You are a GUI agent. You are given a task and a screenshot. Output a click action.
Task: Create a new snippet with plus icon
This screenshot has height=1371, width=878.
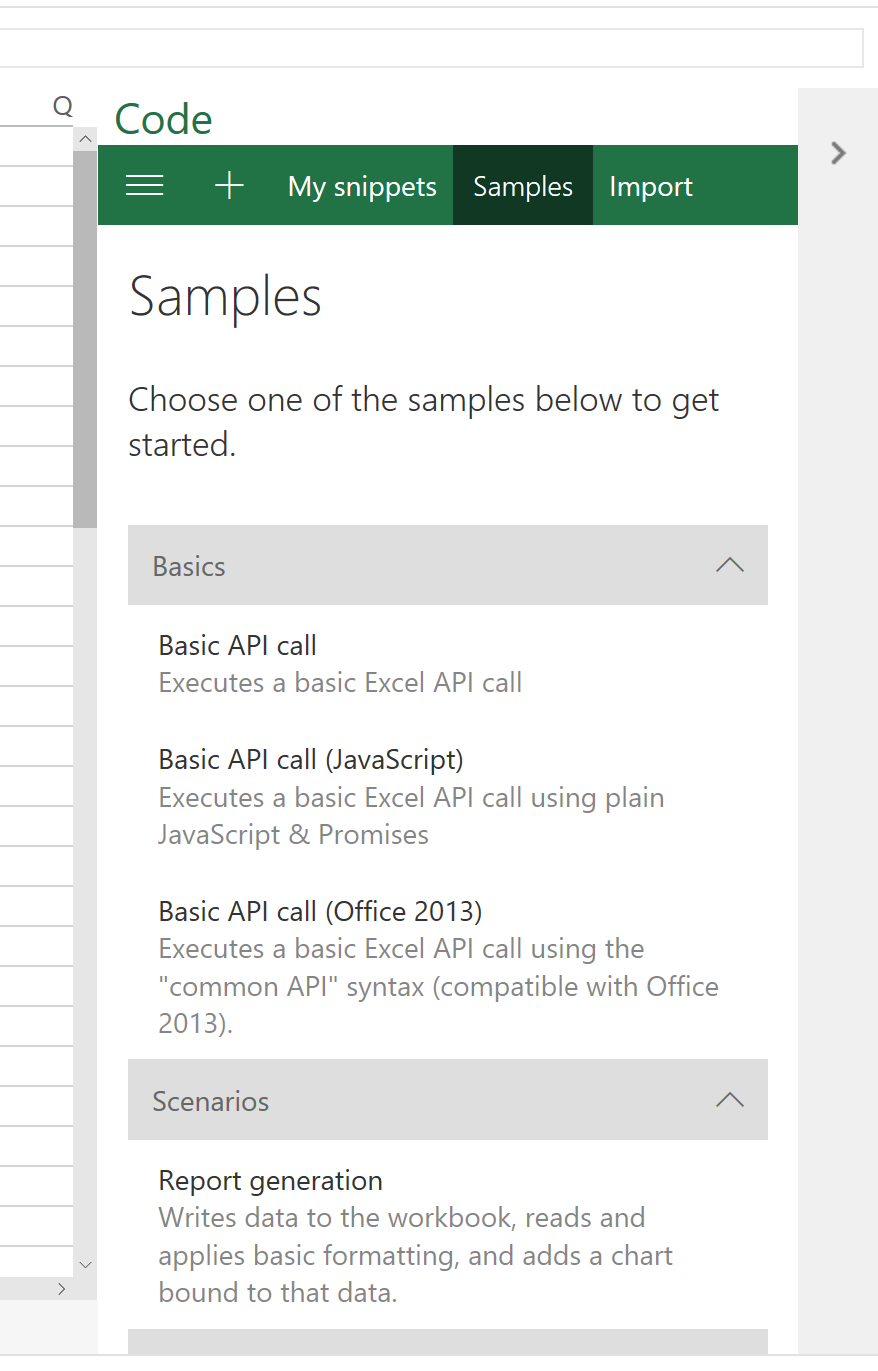tap(229, 186)
